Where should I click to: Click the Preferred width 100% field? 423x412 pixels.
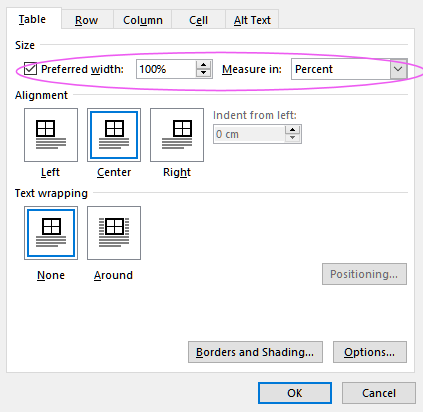click(166, 69)
